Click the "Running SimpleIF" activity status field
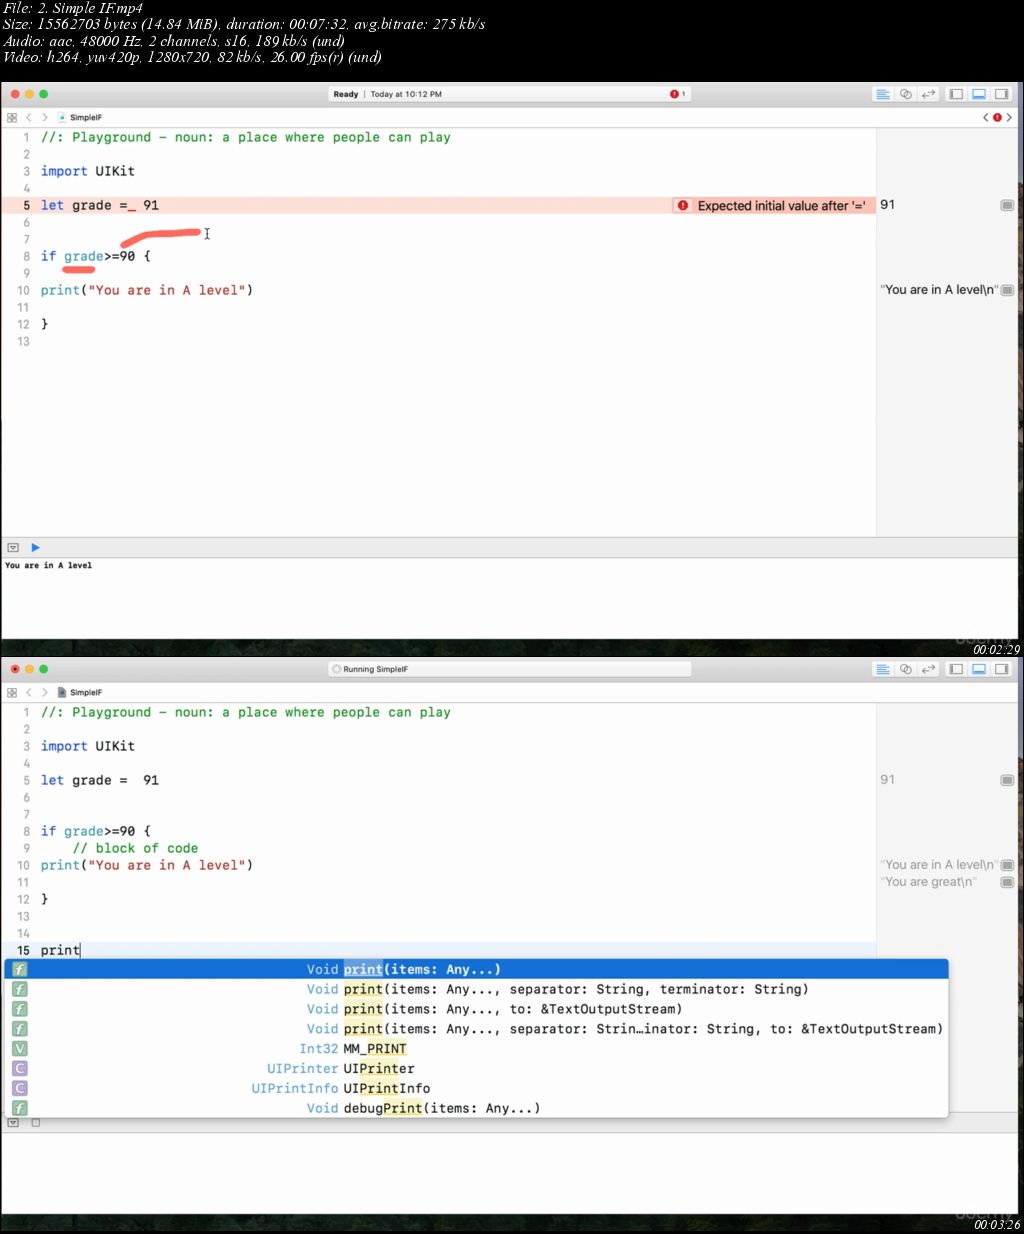 tap(510, 669)
